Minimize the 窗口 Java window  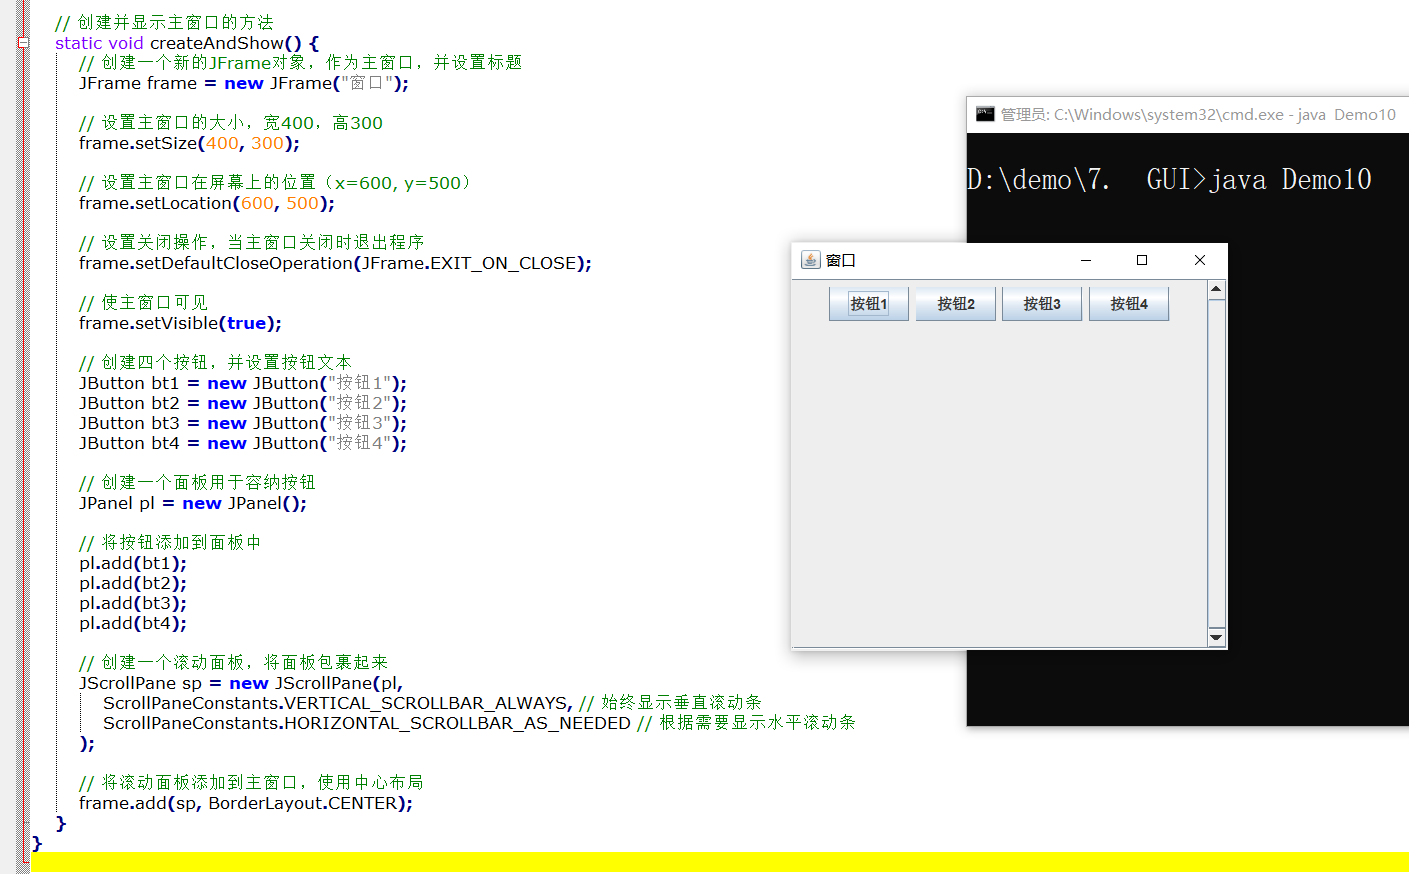coord(1085,260)
